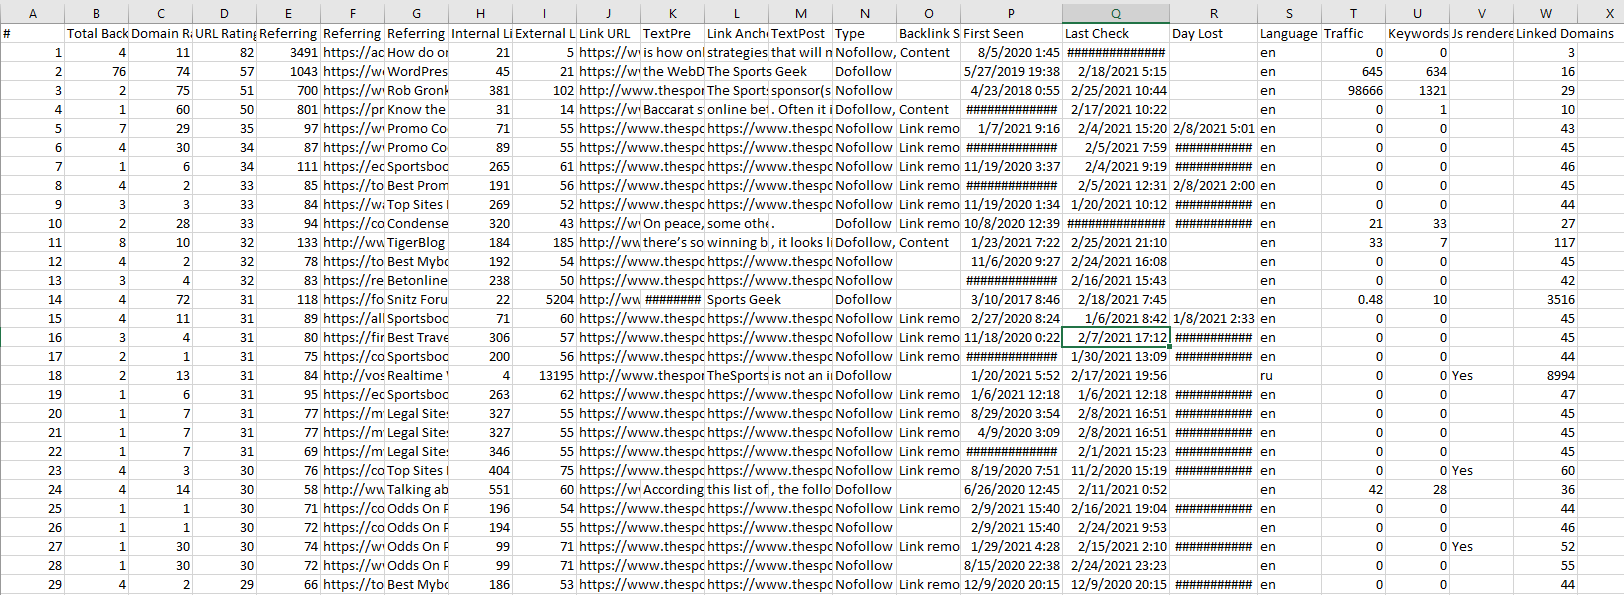Select column header T

(1353, 13)
